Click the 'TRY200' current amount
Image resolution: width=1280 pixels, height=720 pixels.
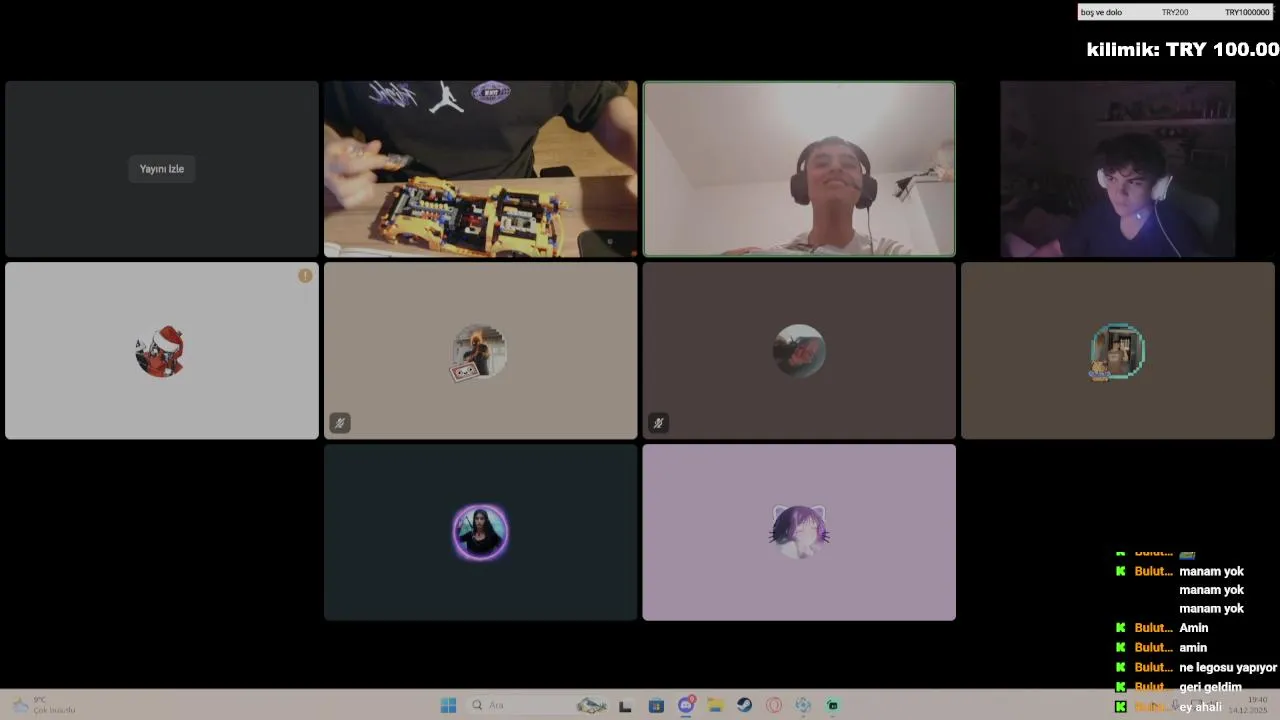click(1175, 12)
